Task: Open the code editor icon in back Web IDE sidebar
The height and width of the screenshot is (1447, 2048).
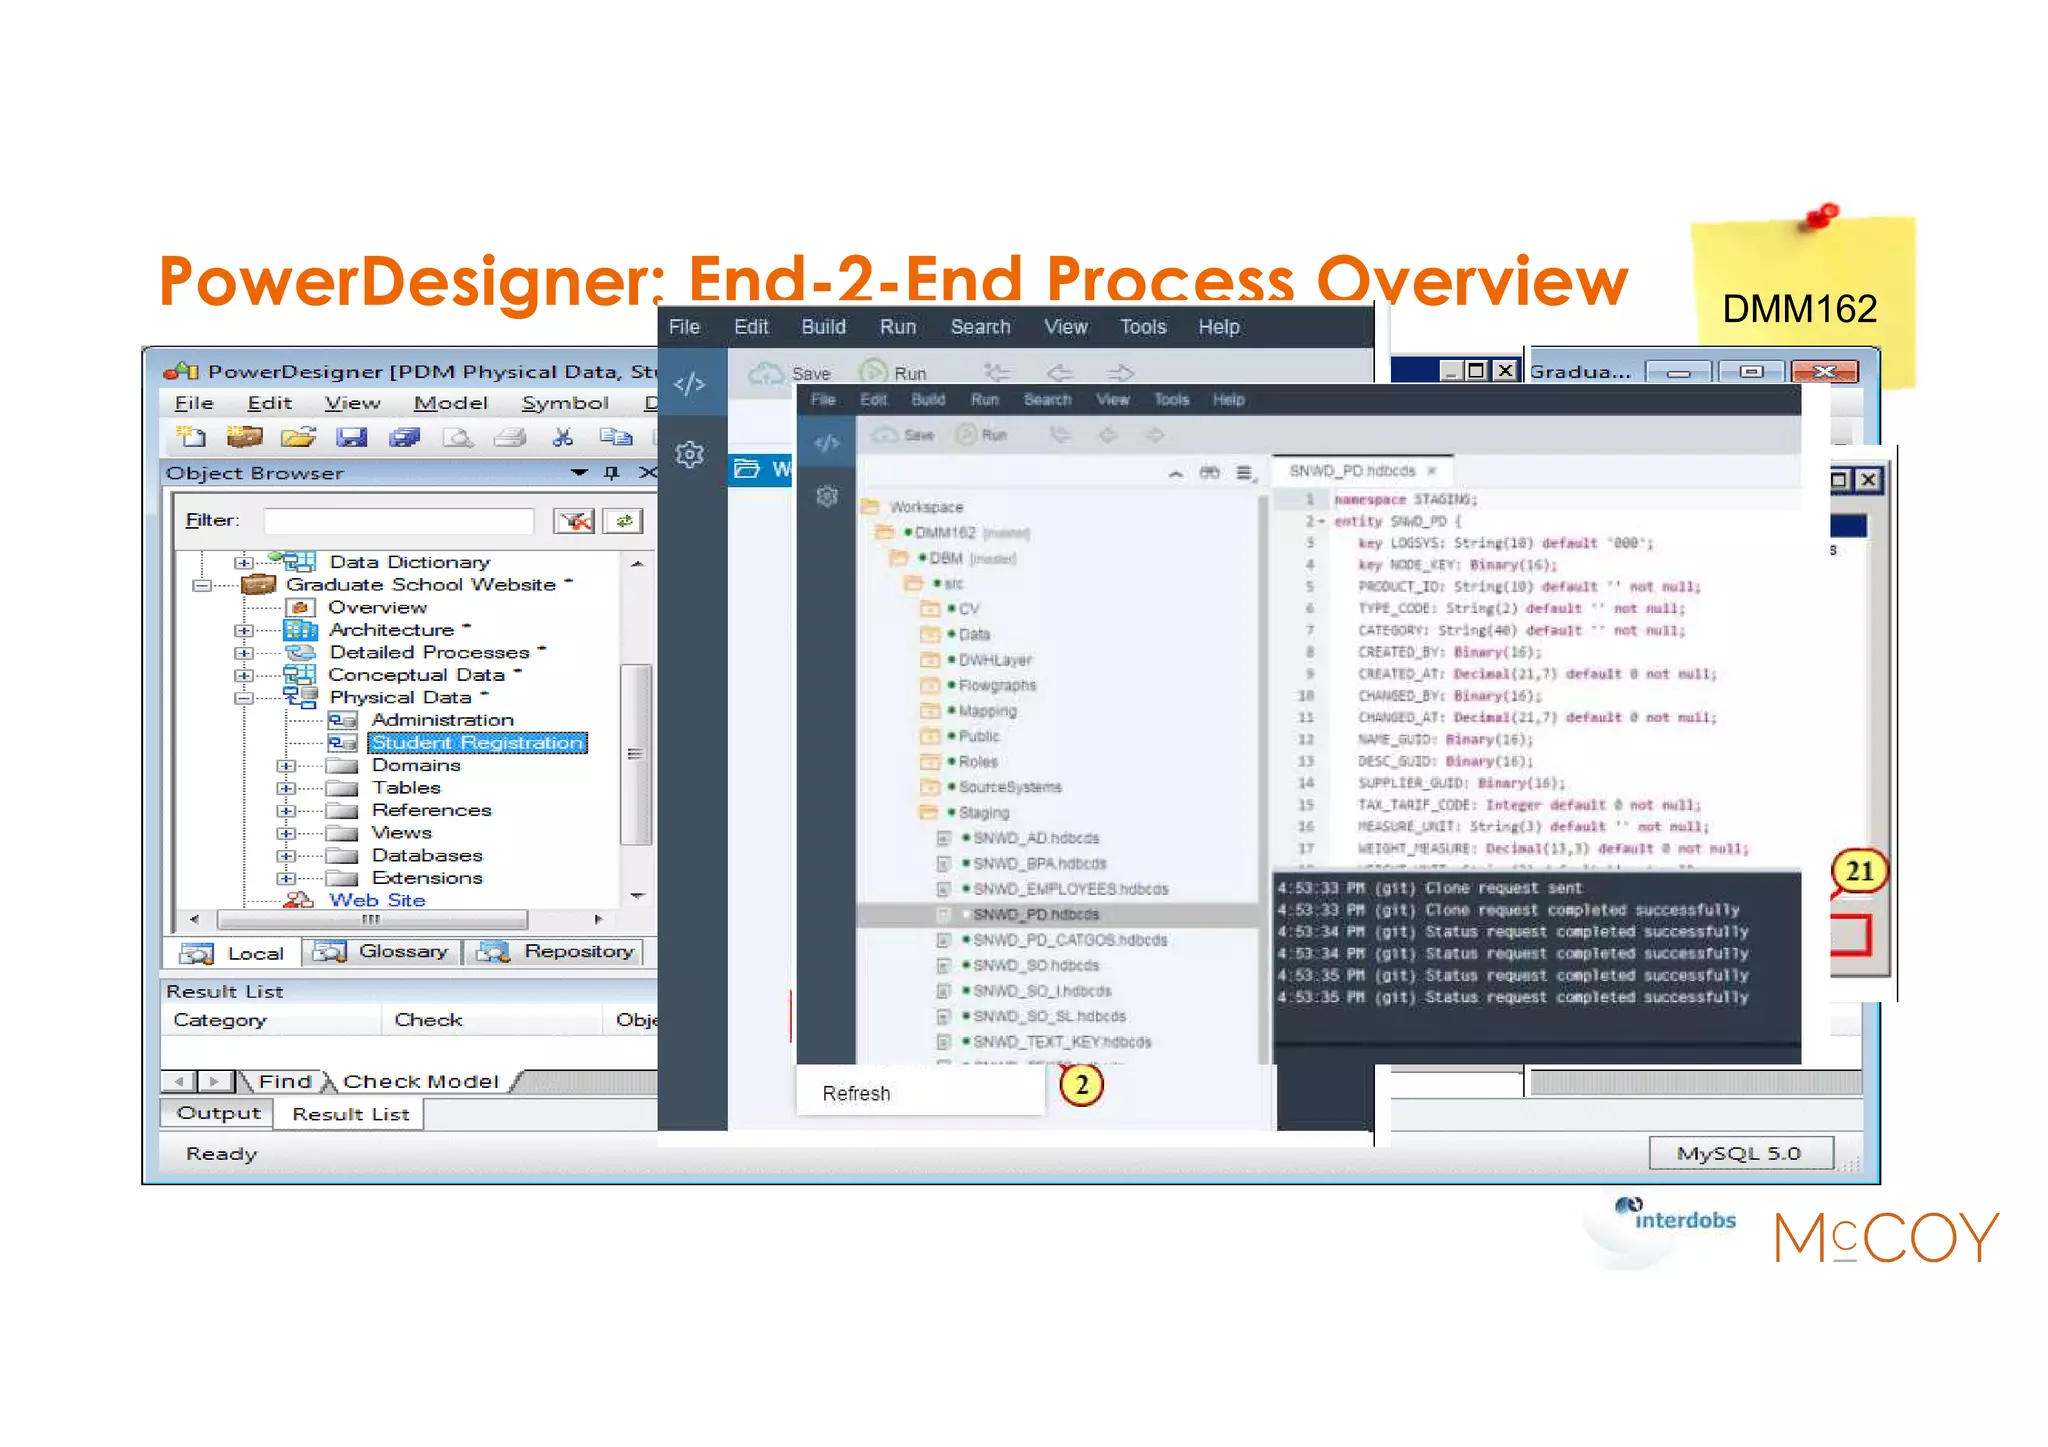Action: click(x=690, y=384)
